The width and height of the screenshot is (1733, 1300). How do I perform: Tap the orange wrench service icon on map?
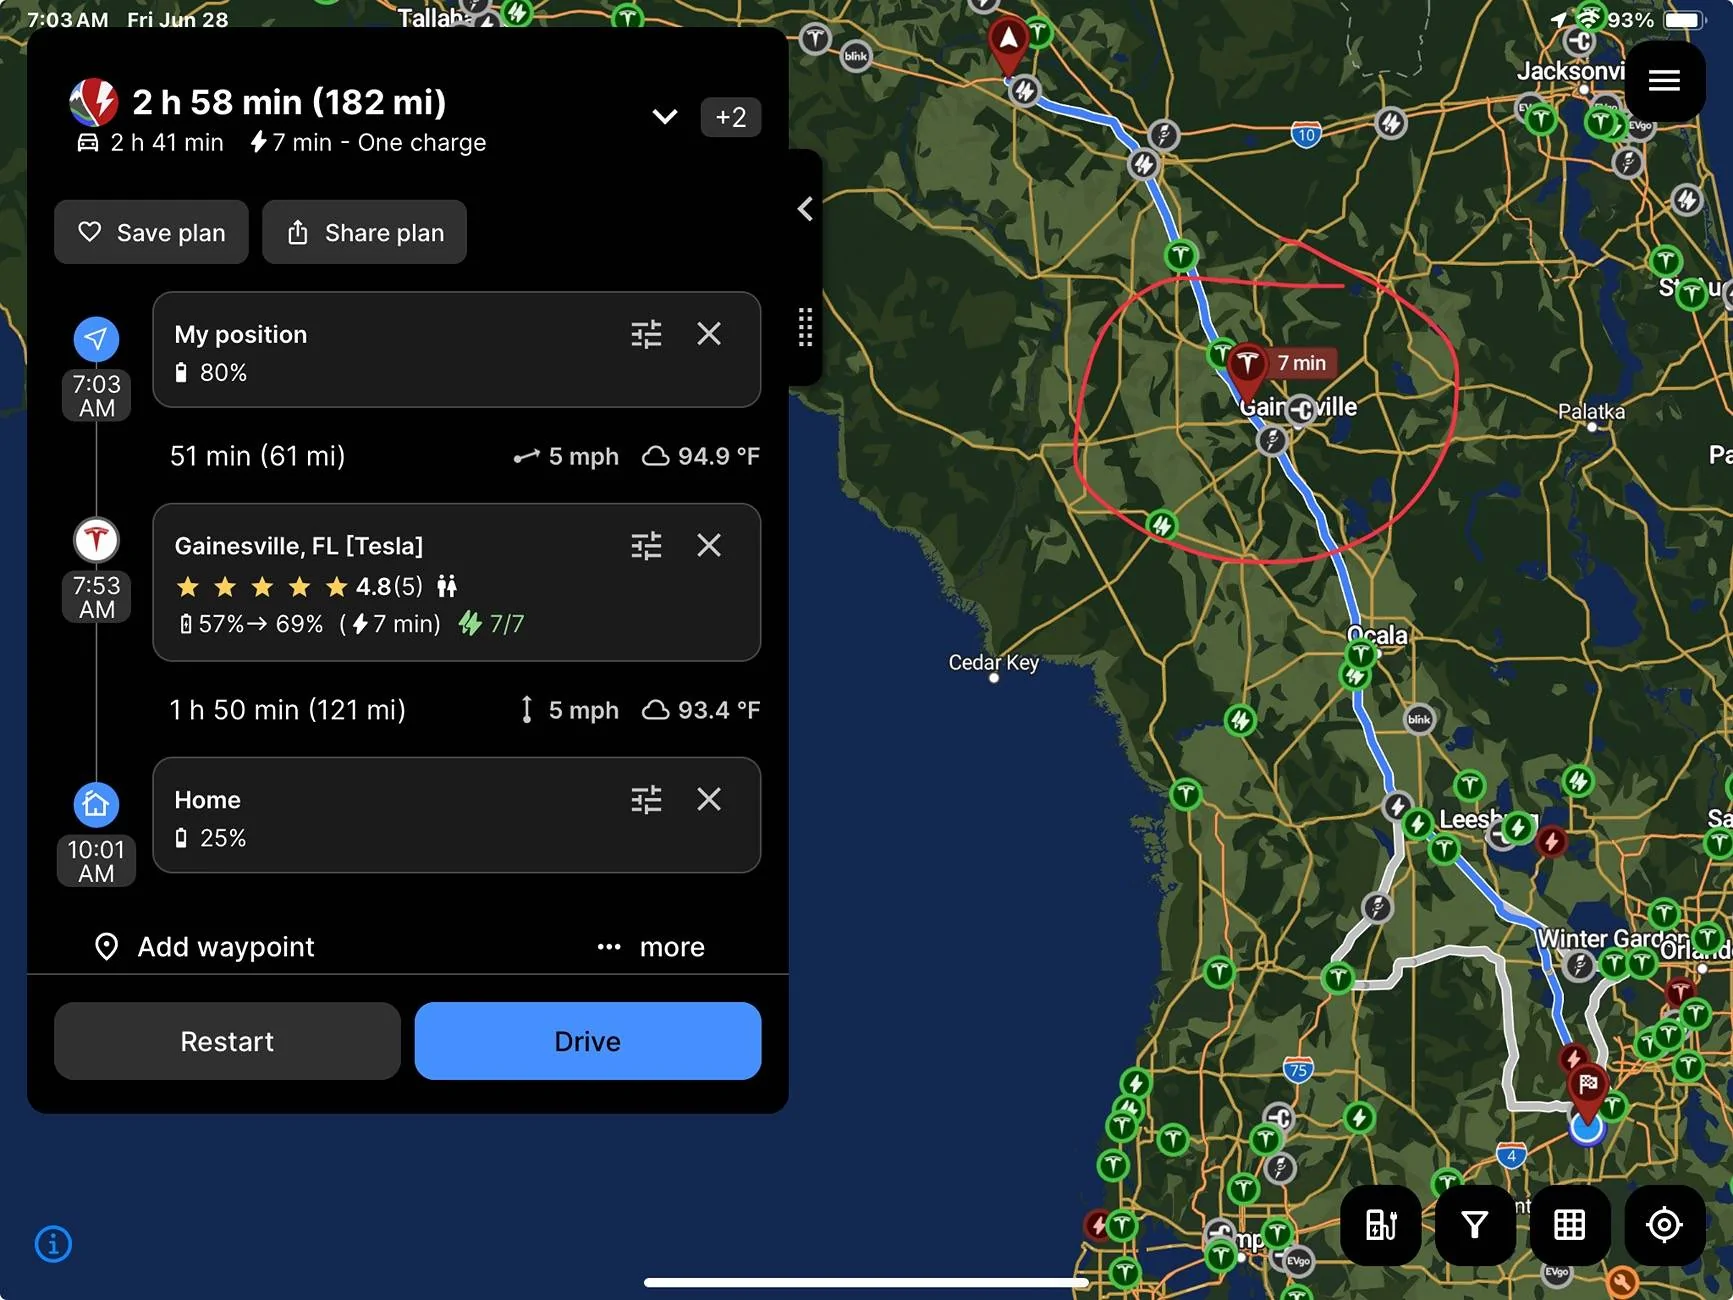pyautogui.click(x=1622, y=1281)
